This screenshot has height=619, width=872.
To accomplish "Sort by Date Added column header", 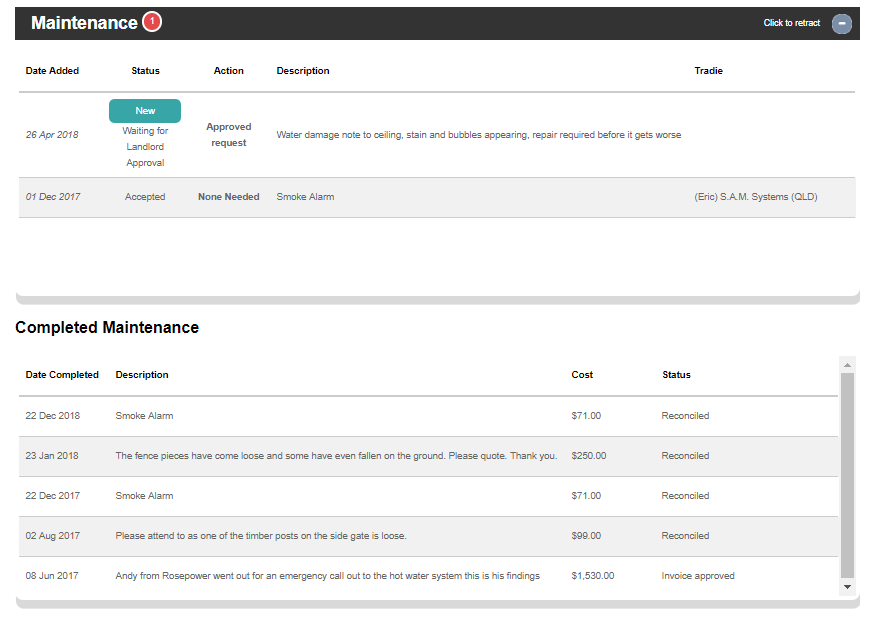I will coord(52,71).
